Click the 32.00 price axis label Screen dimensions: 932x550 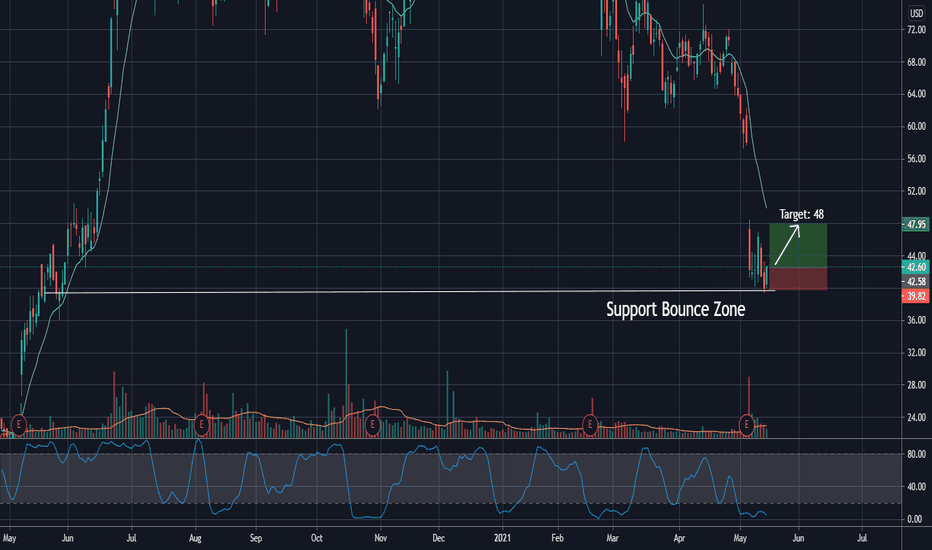[916, 353]
